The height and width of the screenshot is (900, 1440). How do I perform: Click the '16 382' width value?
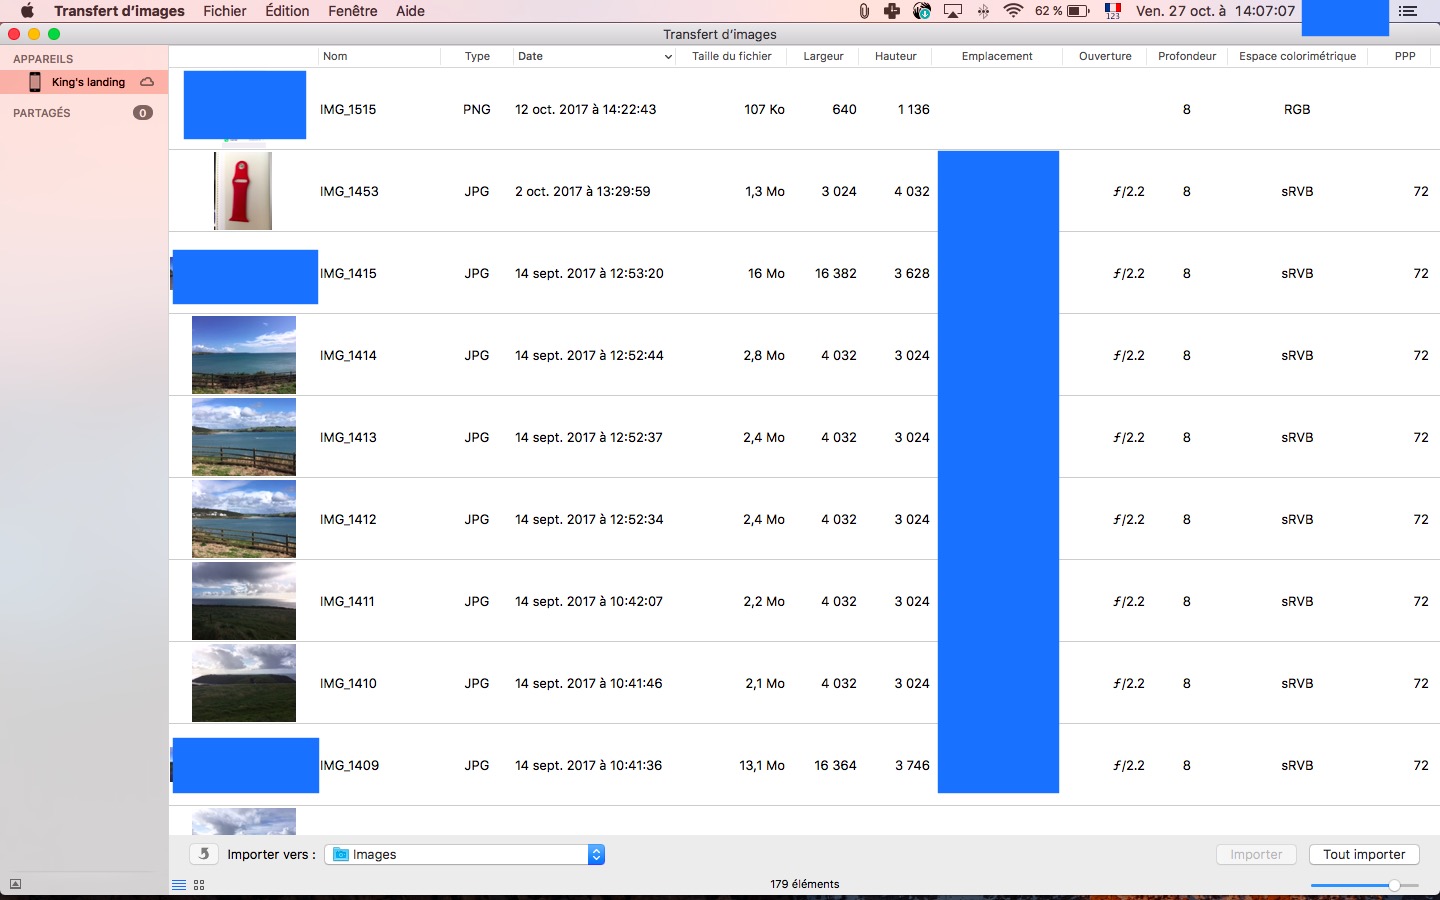pos(836,274)
